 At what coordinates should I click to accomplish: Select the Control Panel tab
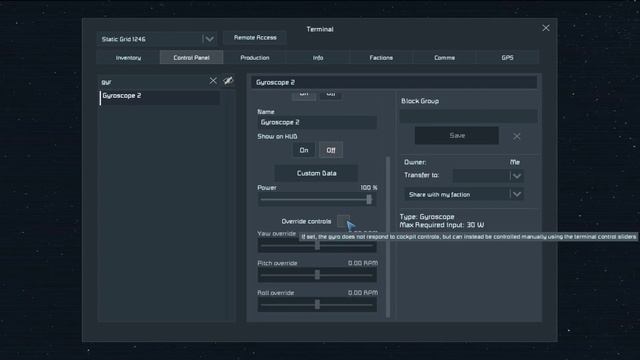pos(191,58)
